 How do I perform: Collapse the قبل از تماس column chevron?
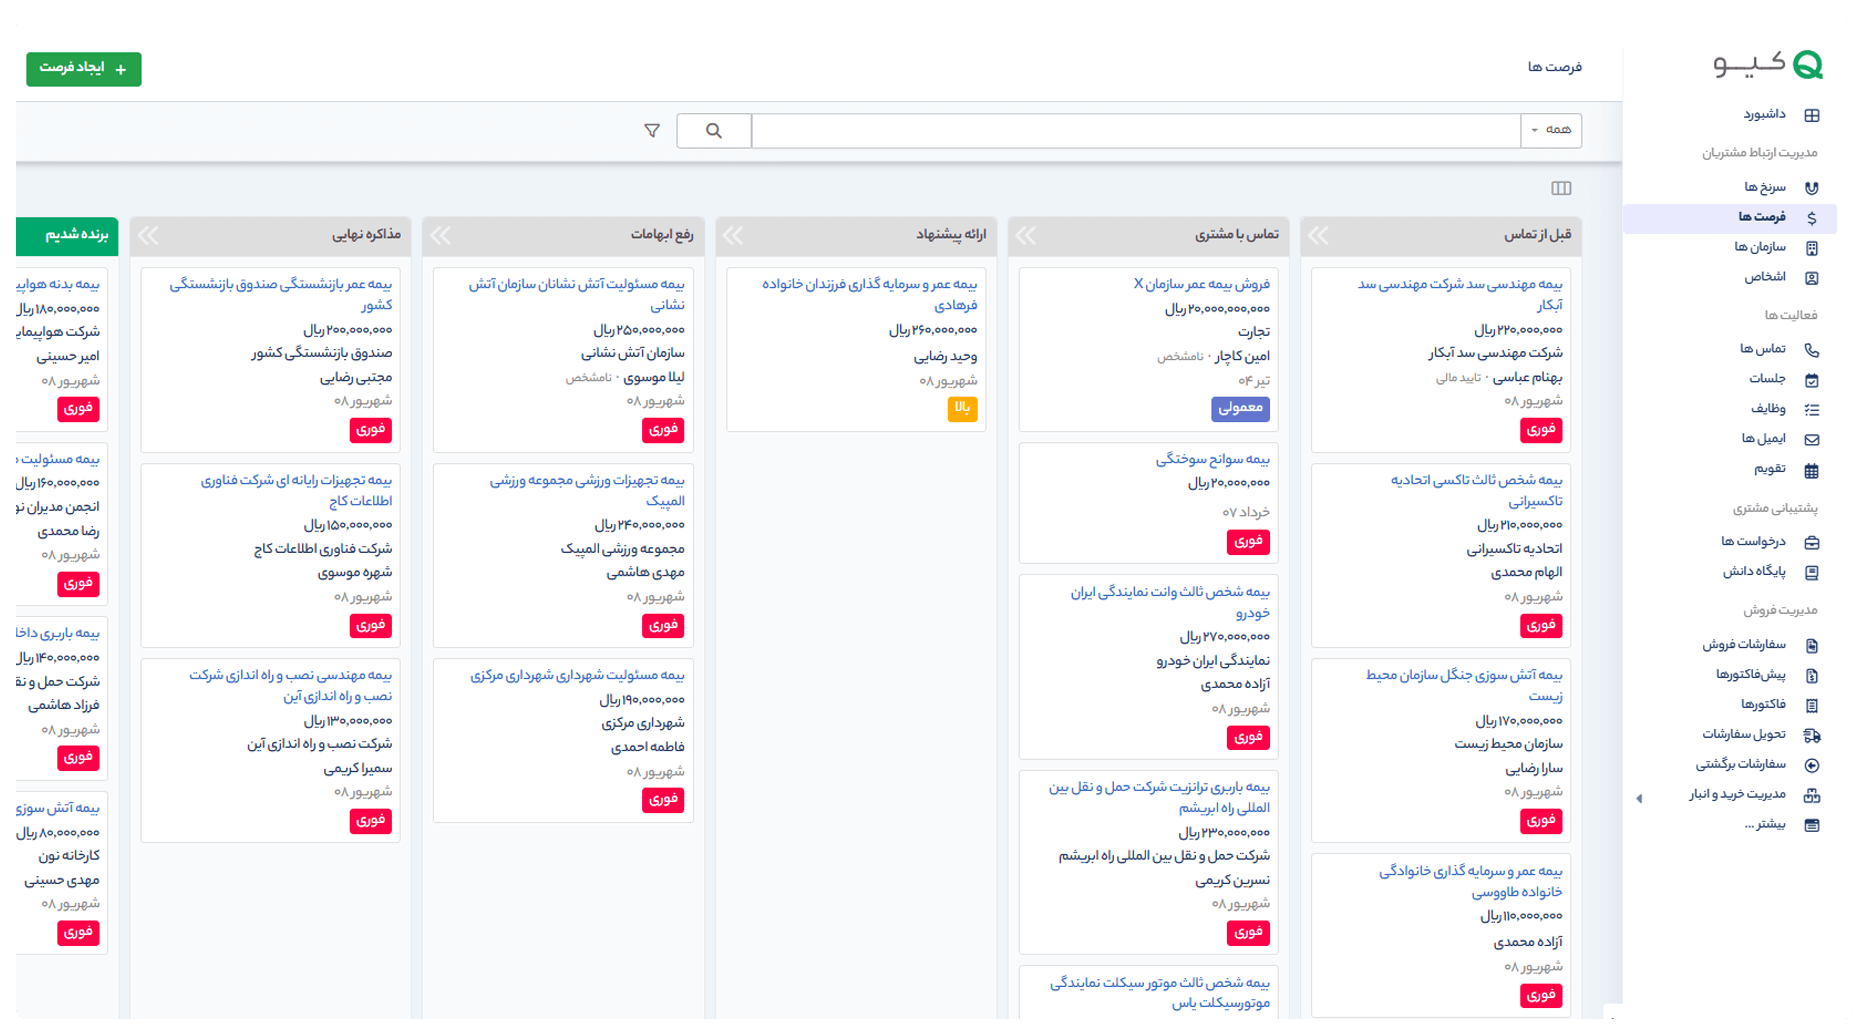[1319, 236]
